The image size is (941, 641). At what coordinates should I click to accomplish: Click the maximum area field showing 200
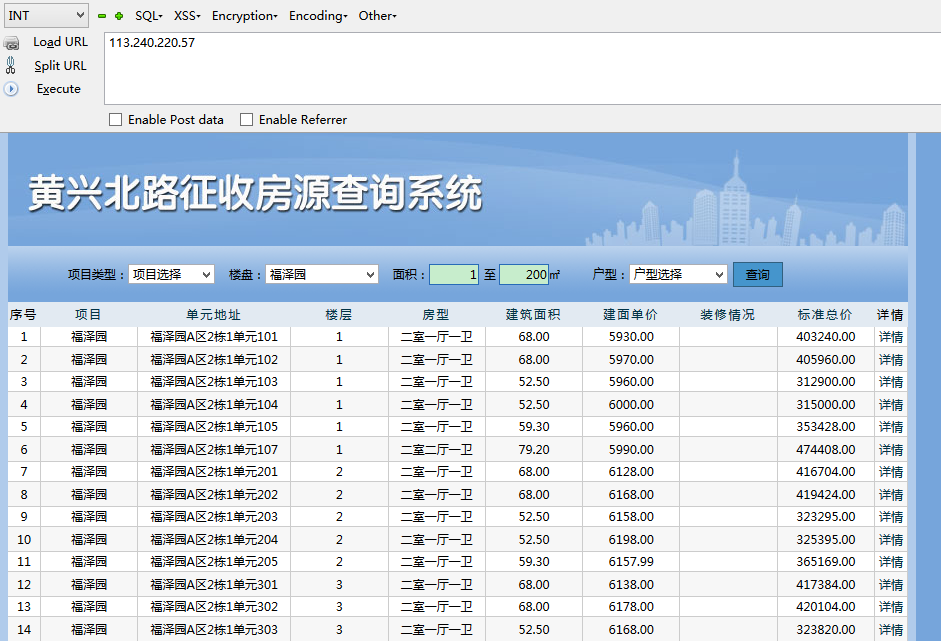(524, 274)
